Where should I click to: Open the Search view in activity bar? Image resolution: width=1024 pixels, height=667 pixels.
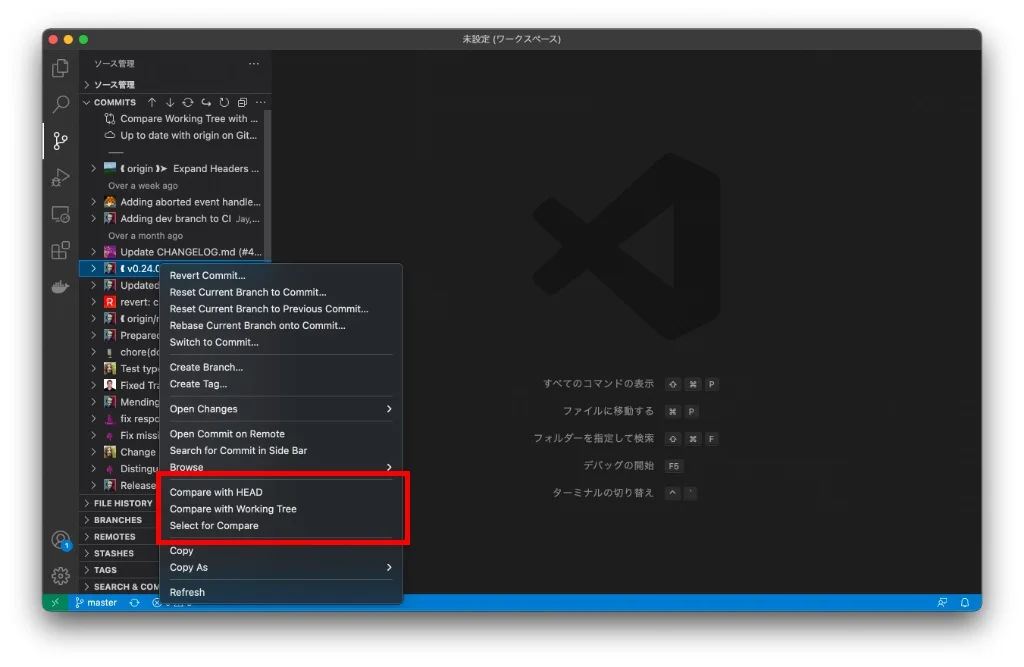[61, 105]
